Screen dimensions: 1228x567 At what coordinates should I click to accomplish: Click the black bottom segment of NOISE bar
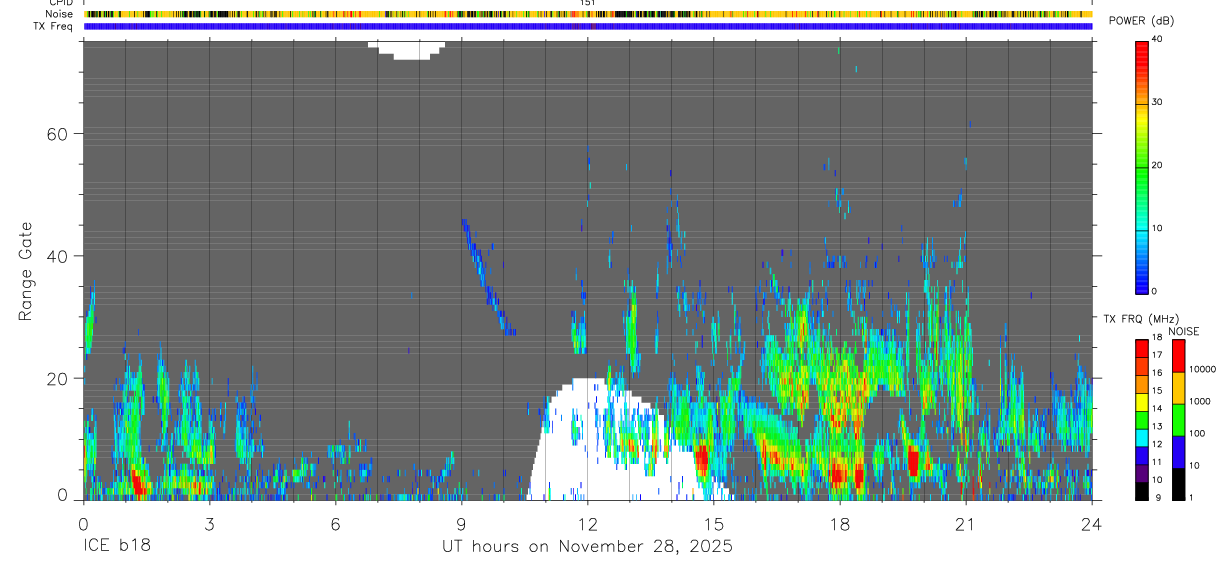point(1178,484)
